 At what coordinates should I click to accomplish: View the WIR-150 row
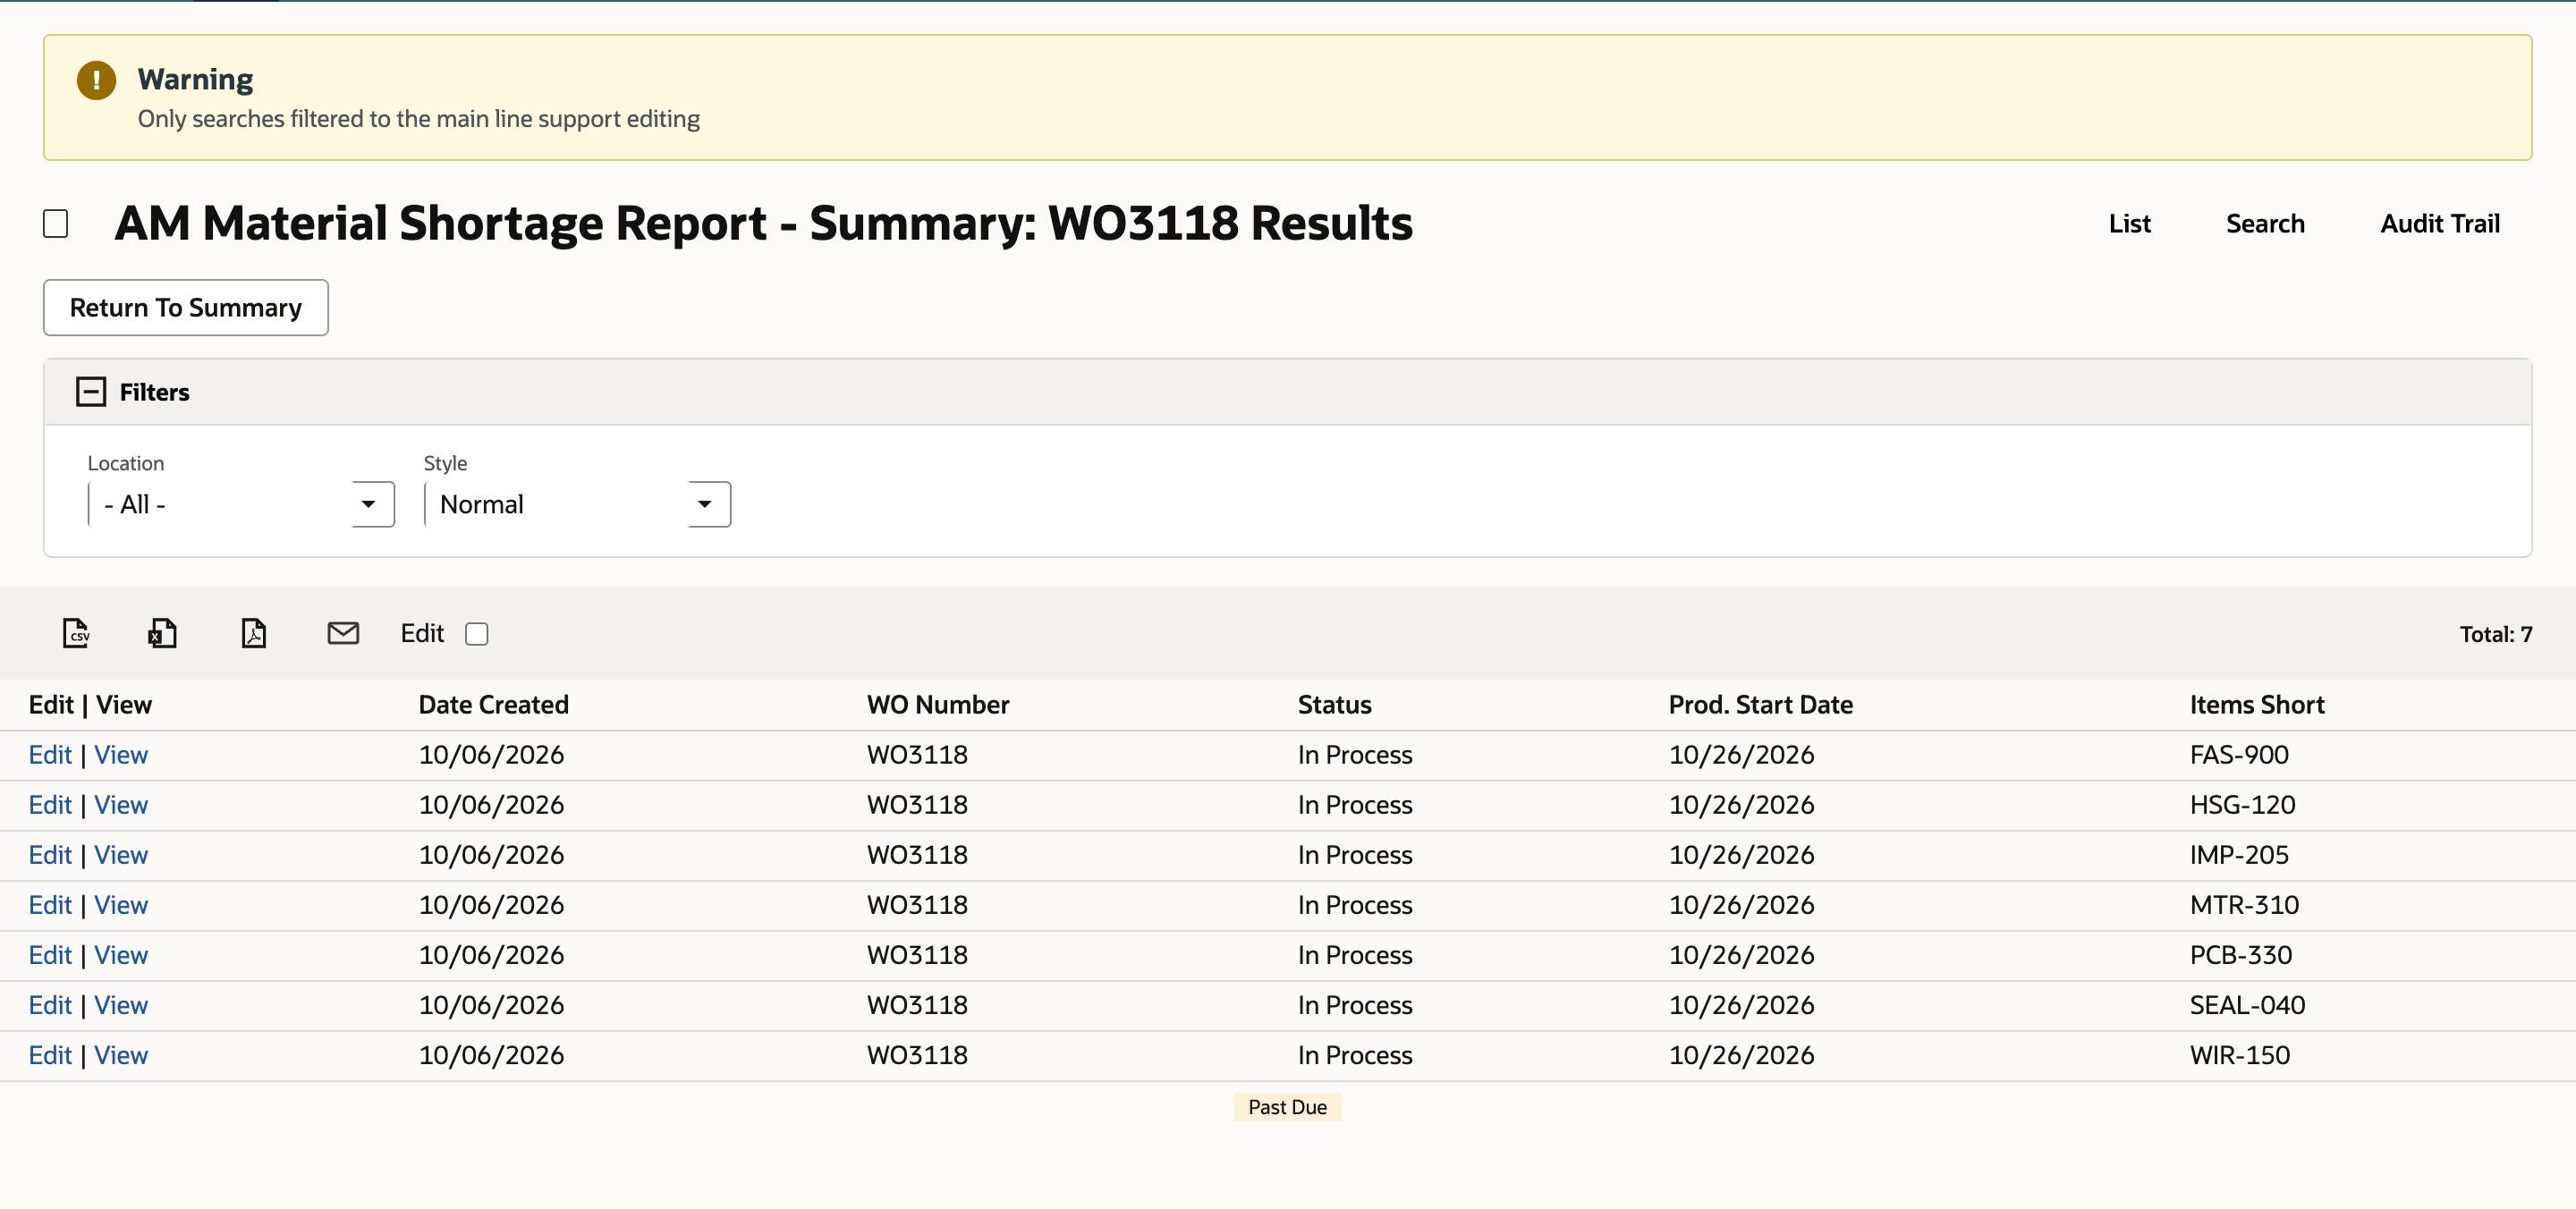coord(121,1055)
